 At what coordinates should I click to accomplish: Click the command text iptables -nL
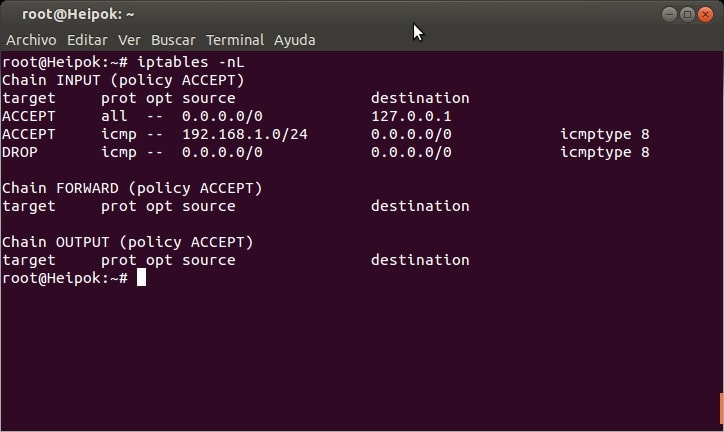coord(191,62)
